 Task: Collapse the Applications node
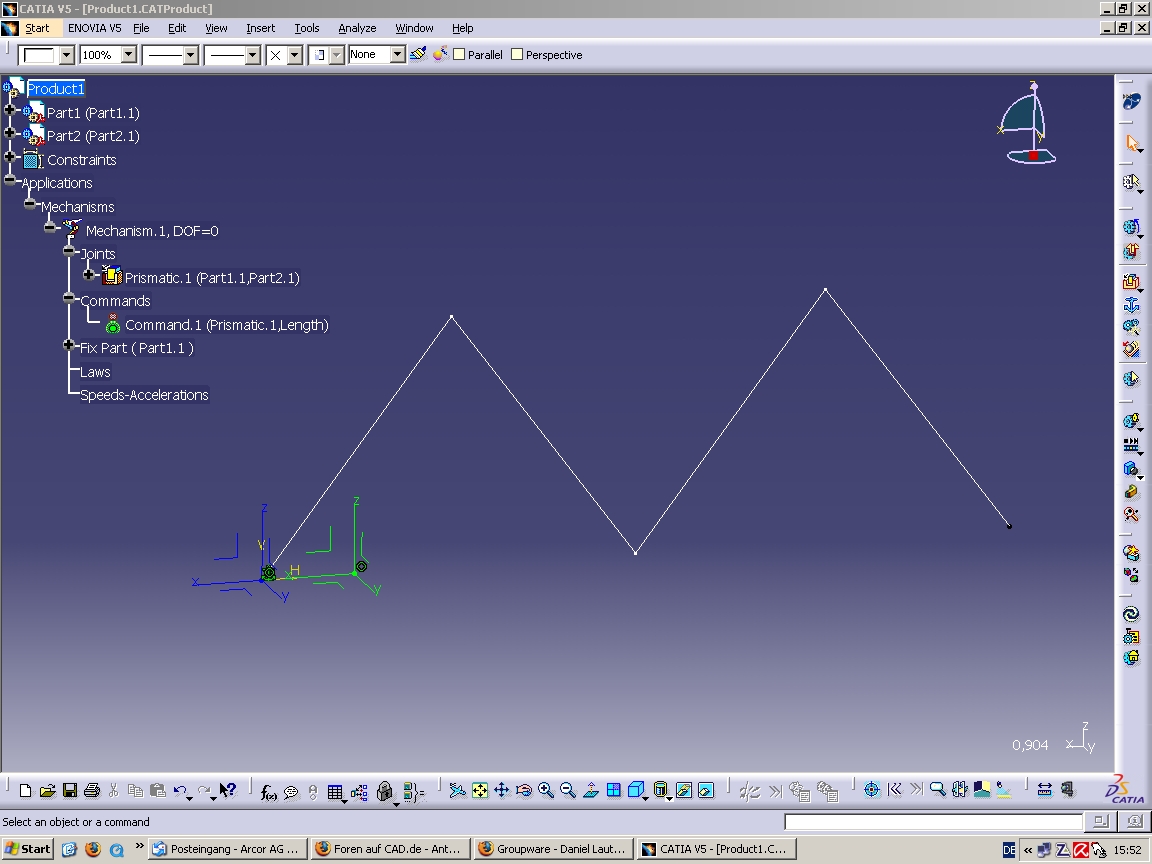(x=10, y=180)
